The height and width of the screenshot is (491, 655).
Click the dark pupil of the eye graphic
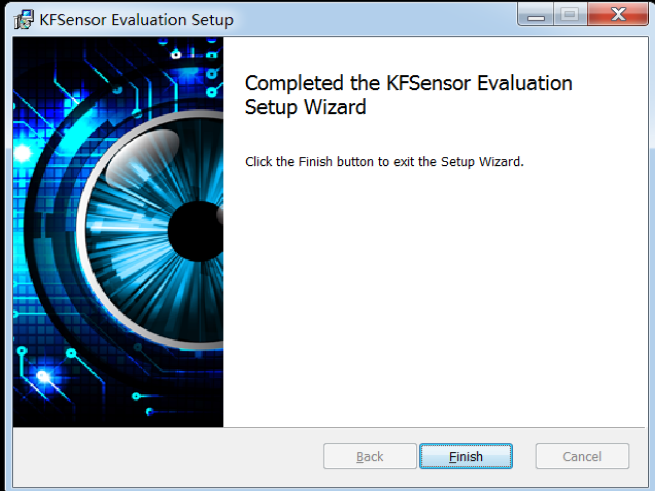coord(194,230)
